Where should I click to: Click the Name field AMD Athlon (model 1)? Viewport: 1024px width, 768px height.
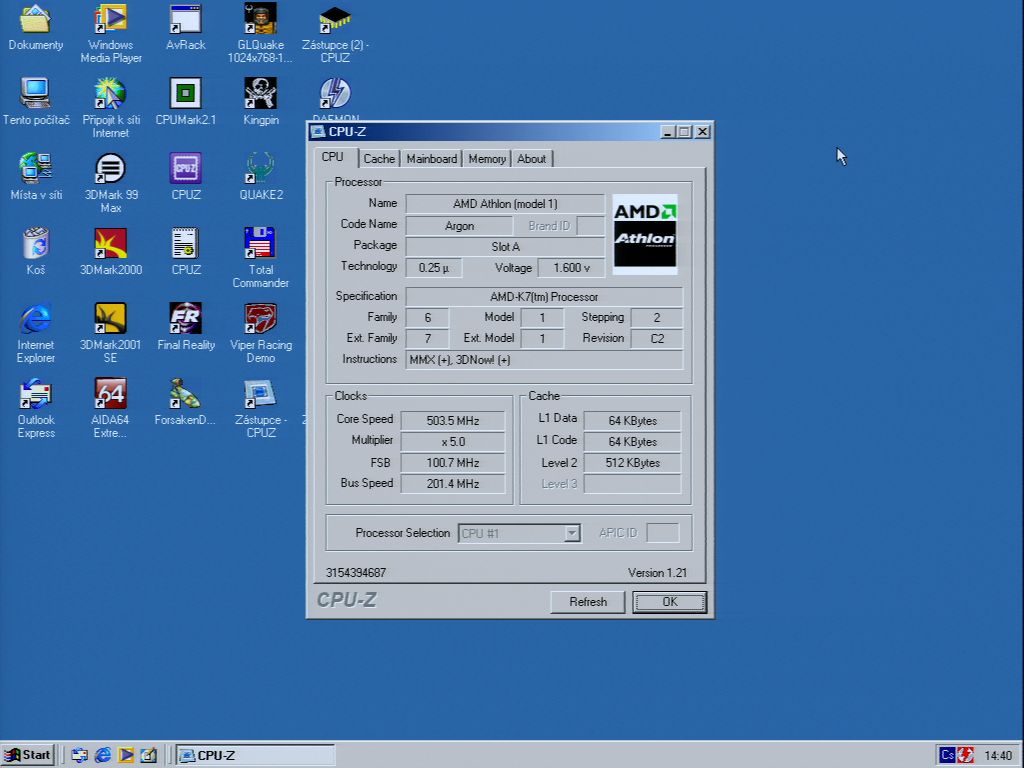[505, 204]
